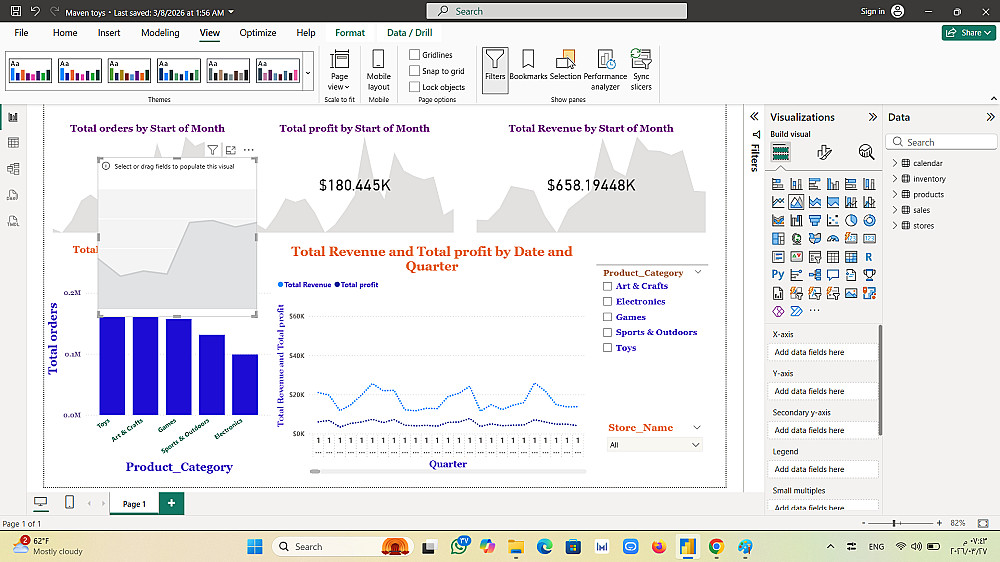Expand the products table

[895, 194]
